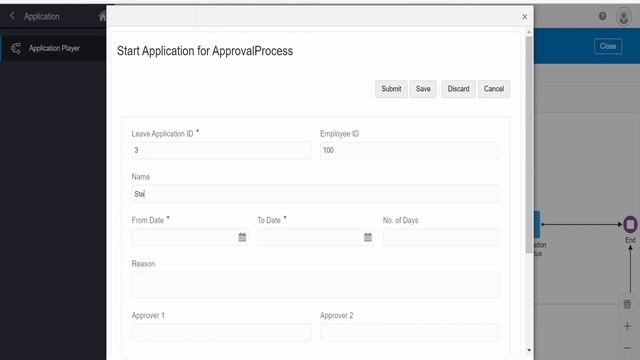Click into the Name field
The image size is (640, 360).
point(316,194)
